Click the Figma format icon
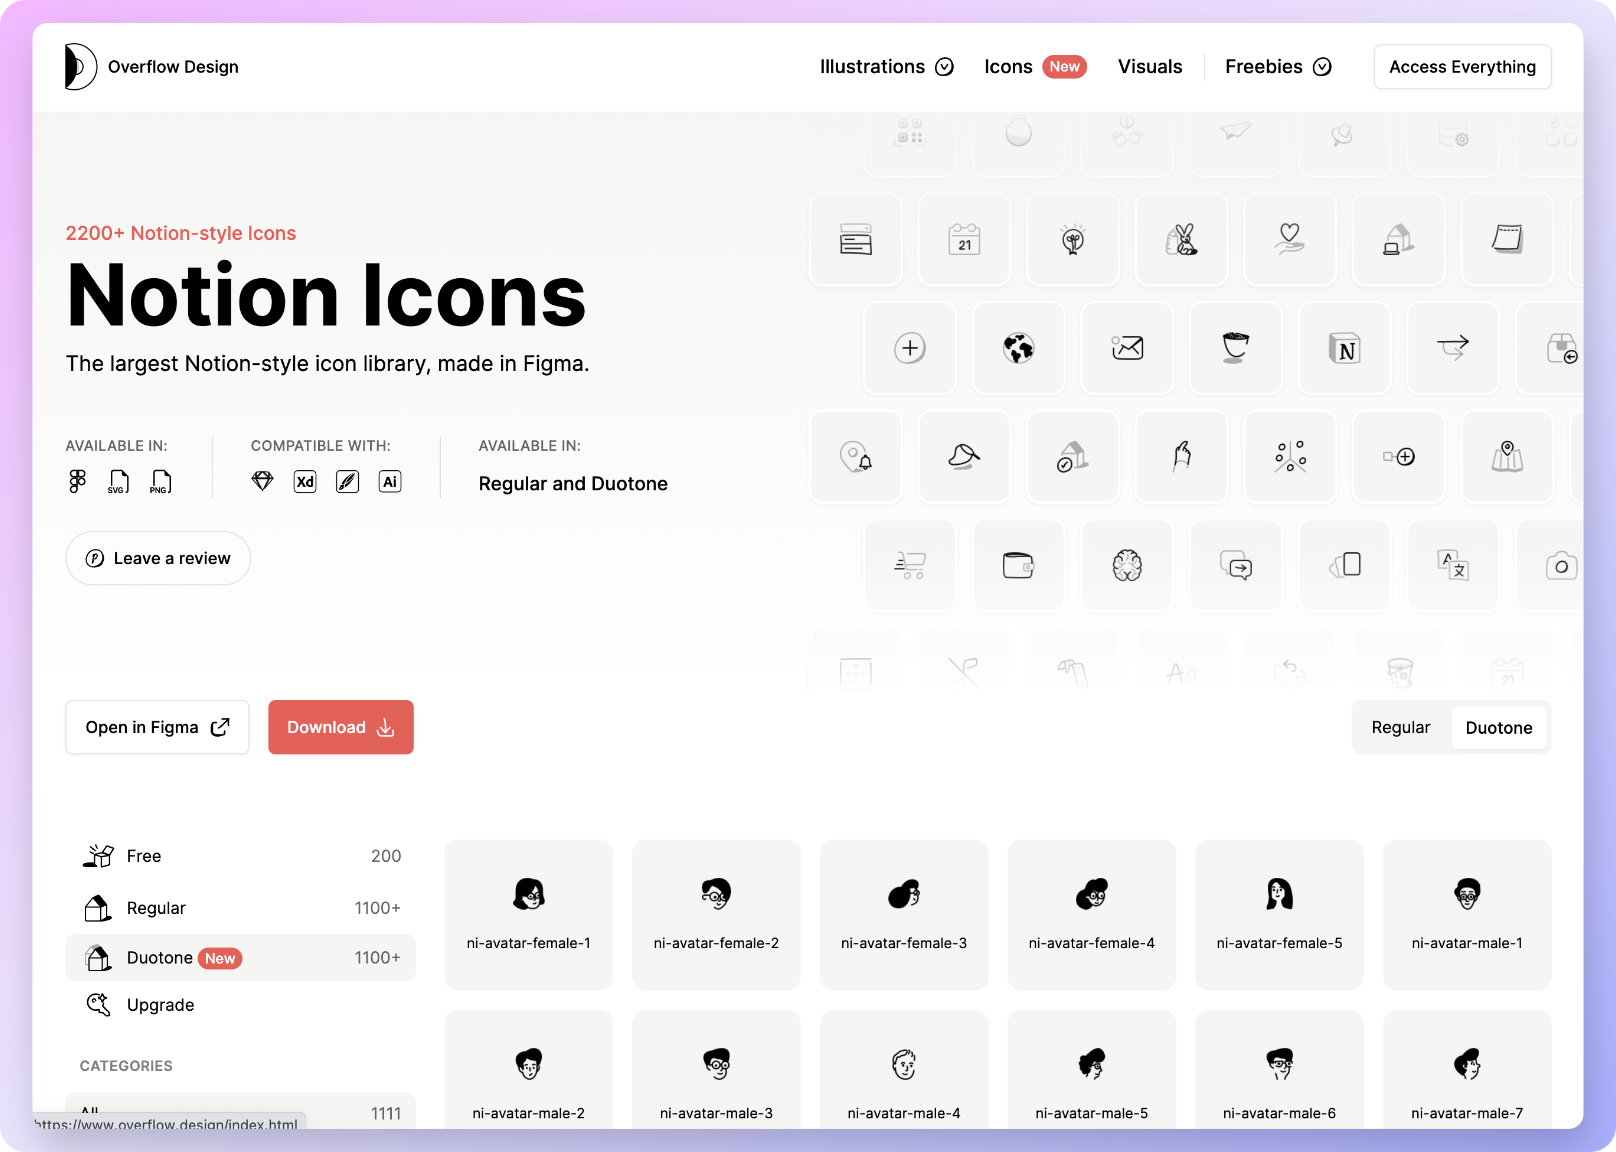 click(x=77, y=482)
